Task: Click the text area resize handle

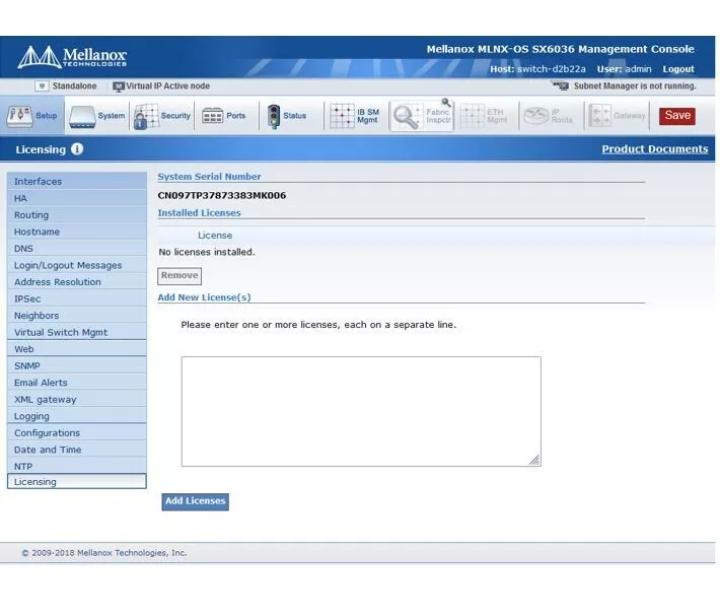Action: click(x=534, y=460)
